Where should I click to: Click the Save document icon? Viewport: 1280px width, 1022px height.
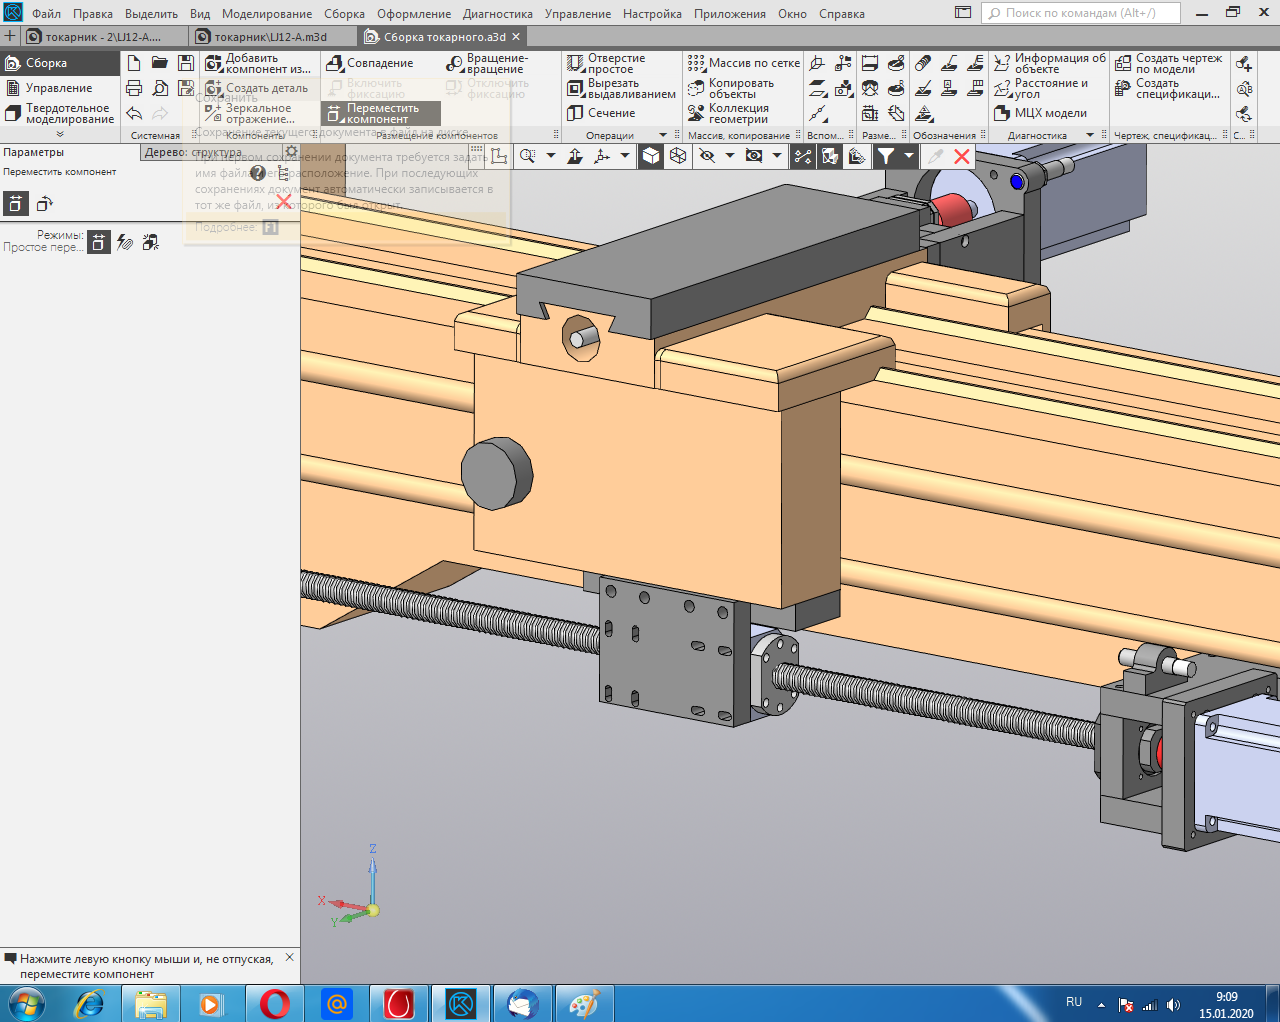pos(185,63)
